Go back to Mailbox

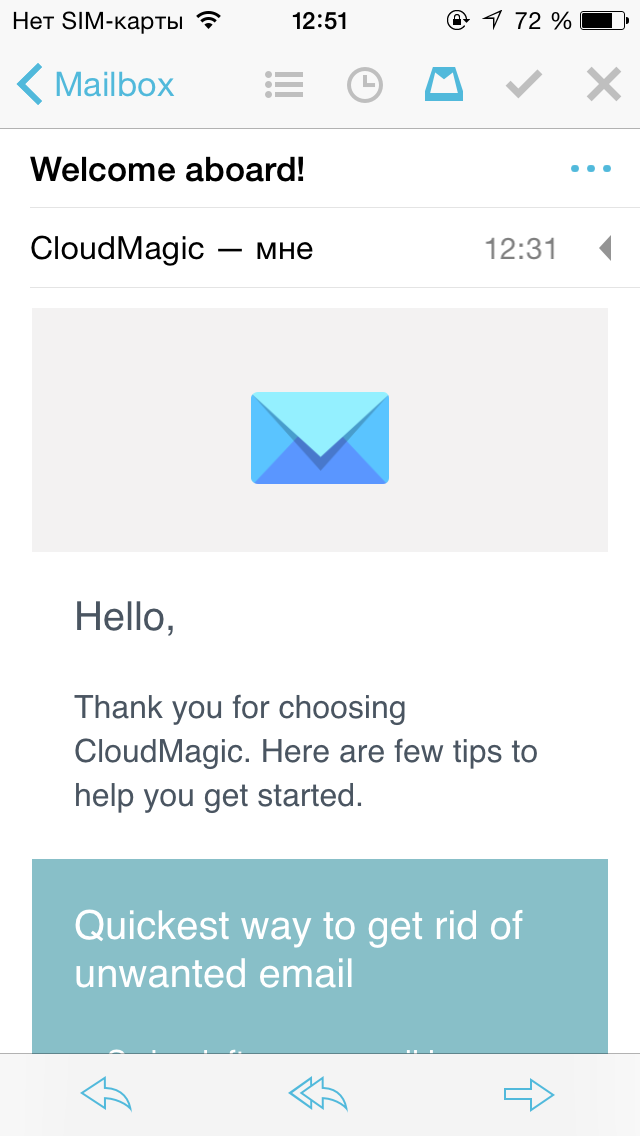click(96, 85)
